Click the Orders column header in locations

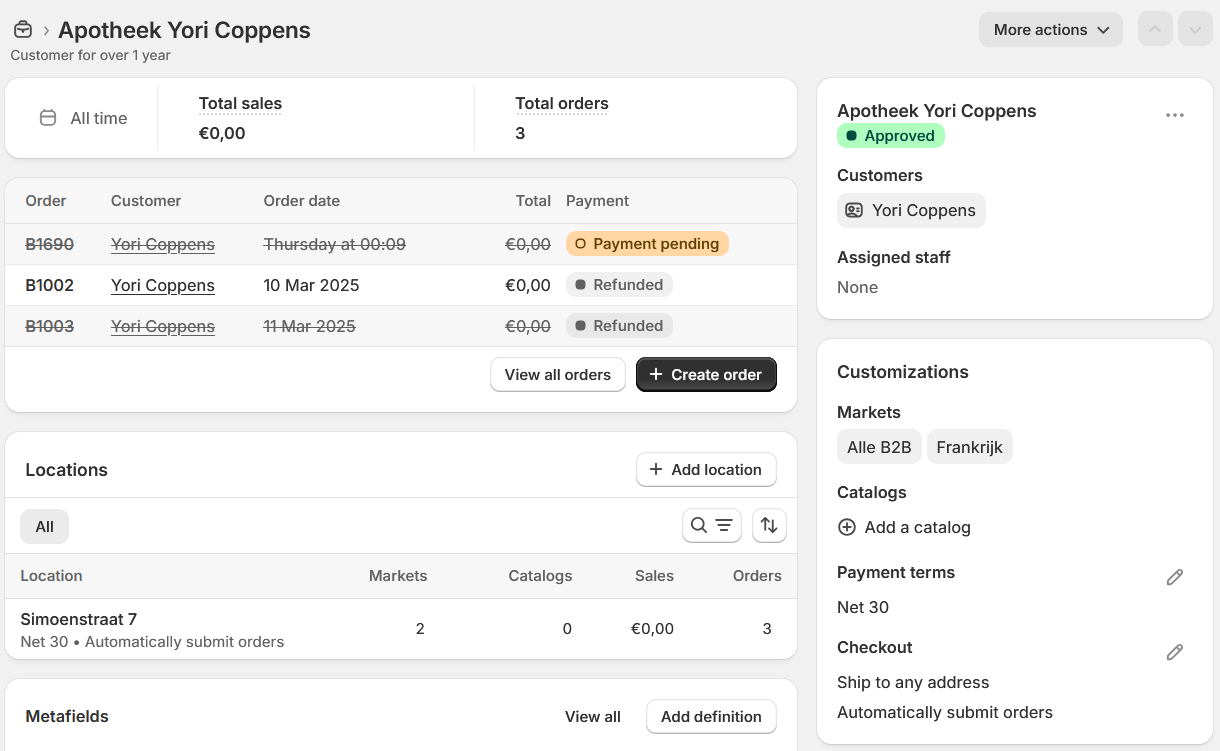point(757,576)
